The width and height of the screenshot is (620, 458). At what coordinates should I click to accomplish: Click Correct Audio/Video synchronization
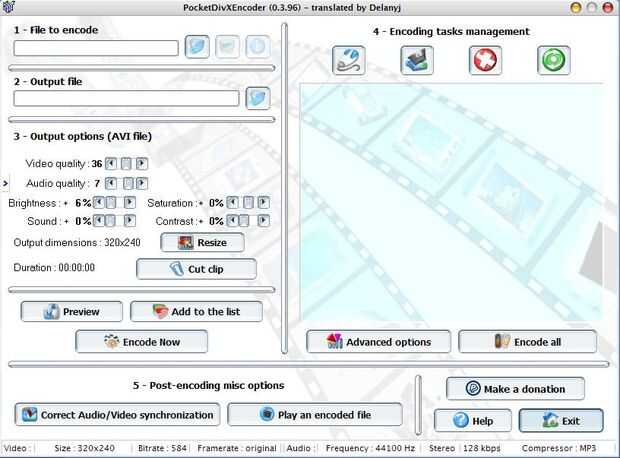click(117, 414)
